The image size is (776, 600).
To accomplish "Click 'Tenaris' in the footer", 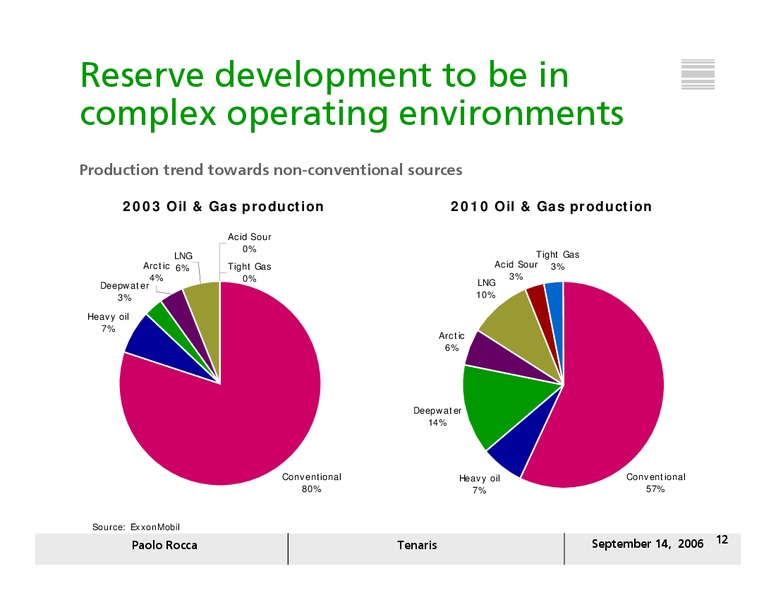I will tap(417, 546).
